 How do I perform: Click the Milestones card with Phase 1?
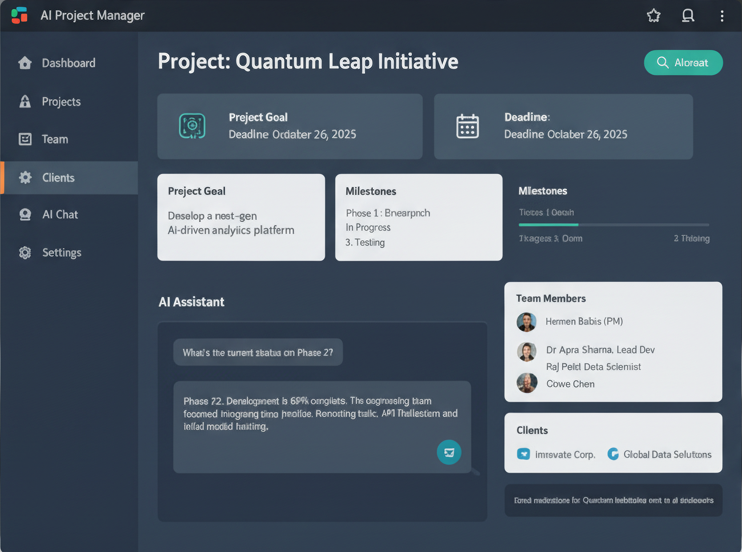click(418, 217)
